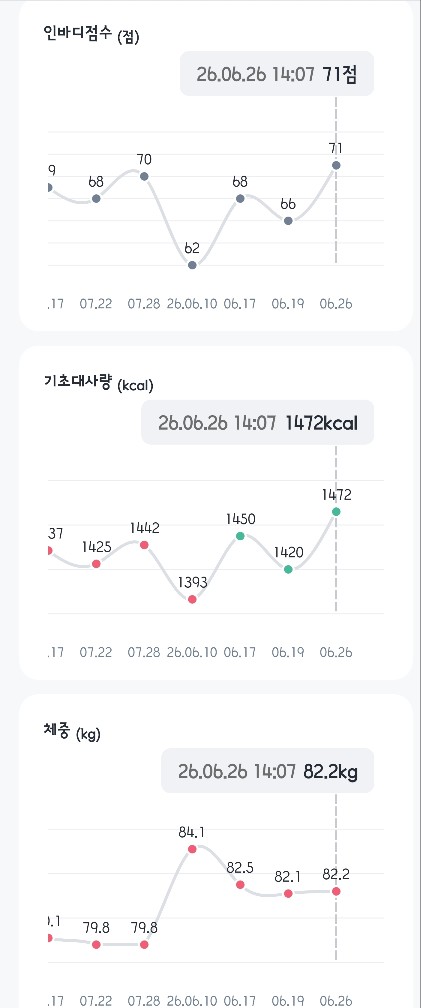Tap the 82.5 kg weight data point
Image resolution: width=421 pixels, height=1008 pixels.
pos(240,885)
